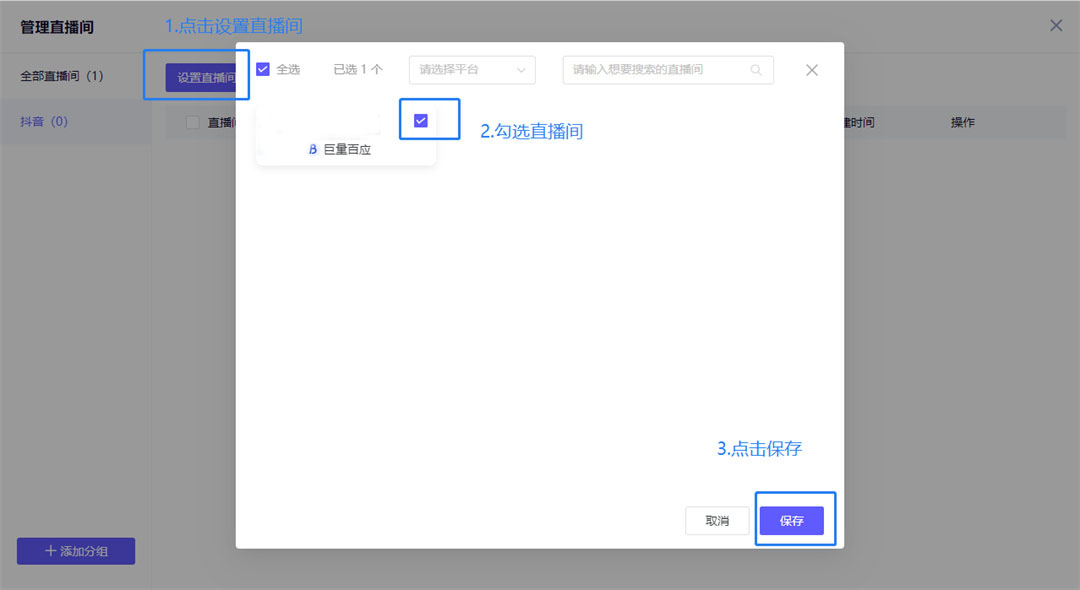Screen dimensions: 1080x590
Task: Click the 添加分组 button
Action: [x=75, y=551]
